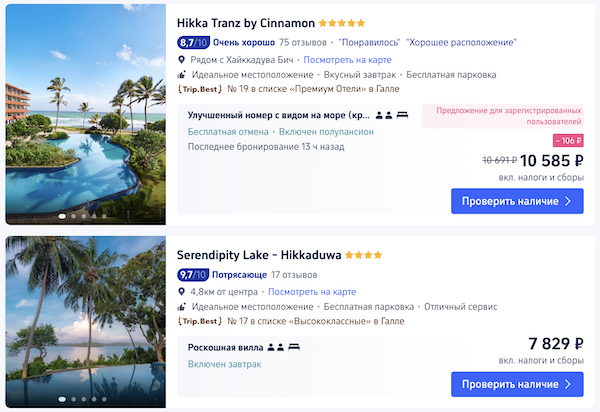Click the 9,7/10 rating badge
The height and width of the screenshot is (412, 600).
coord(193,275)
